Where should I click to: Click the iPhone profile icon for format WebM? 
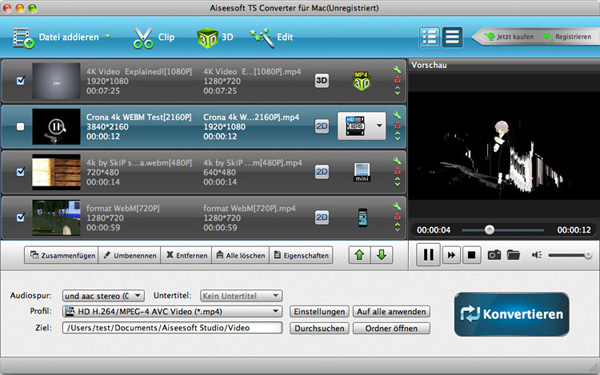(x=362, y=217)
